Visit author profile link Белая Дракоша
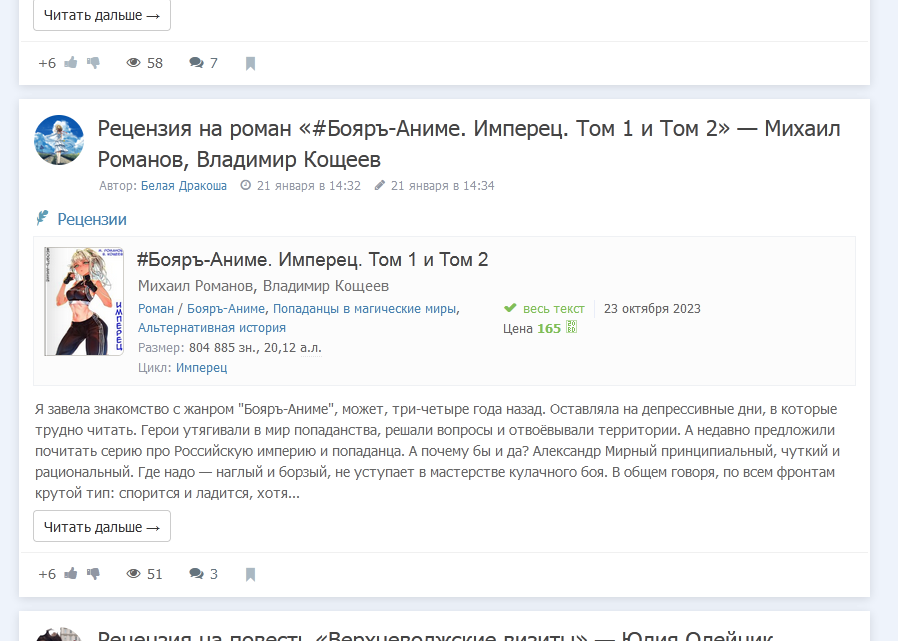 coord(183,186)
